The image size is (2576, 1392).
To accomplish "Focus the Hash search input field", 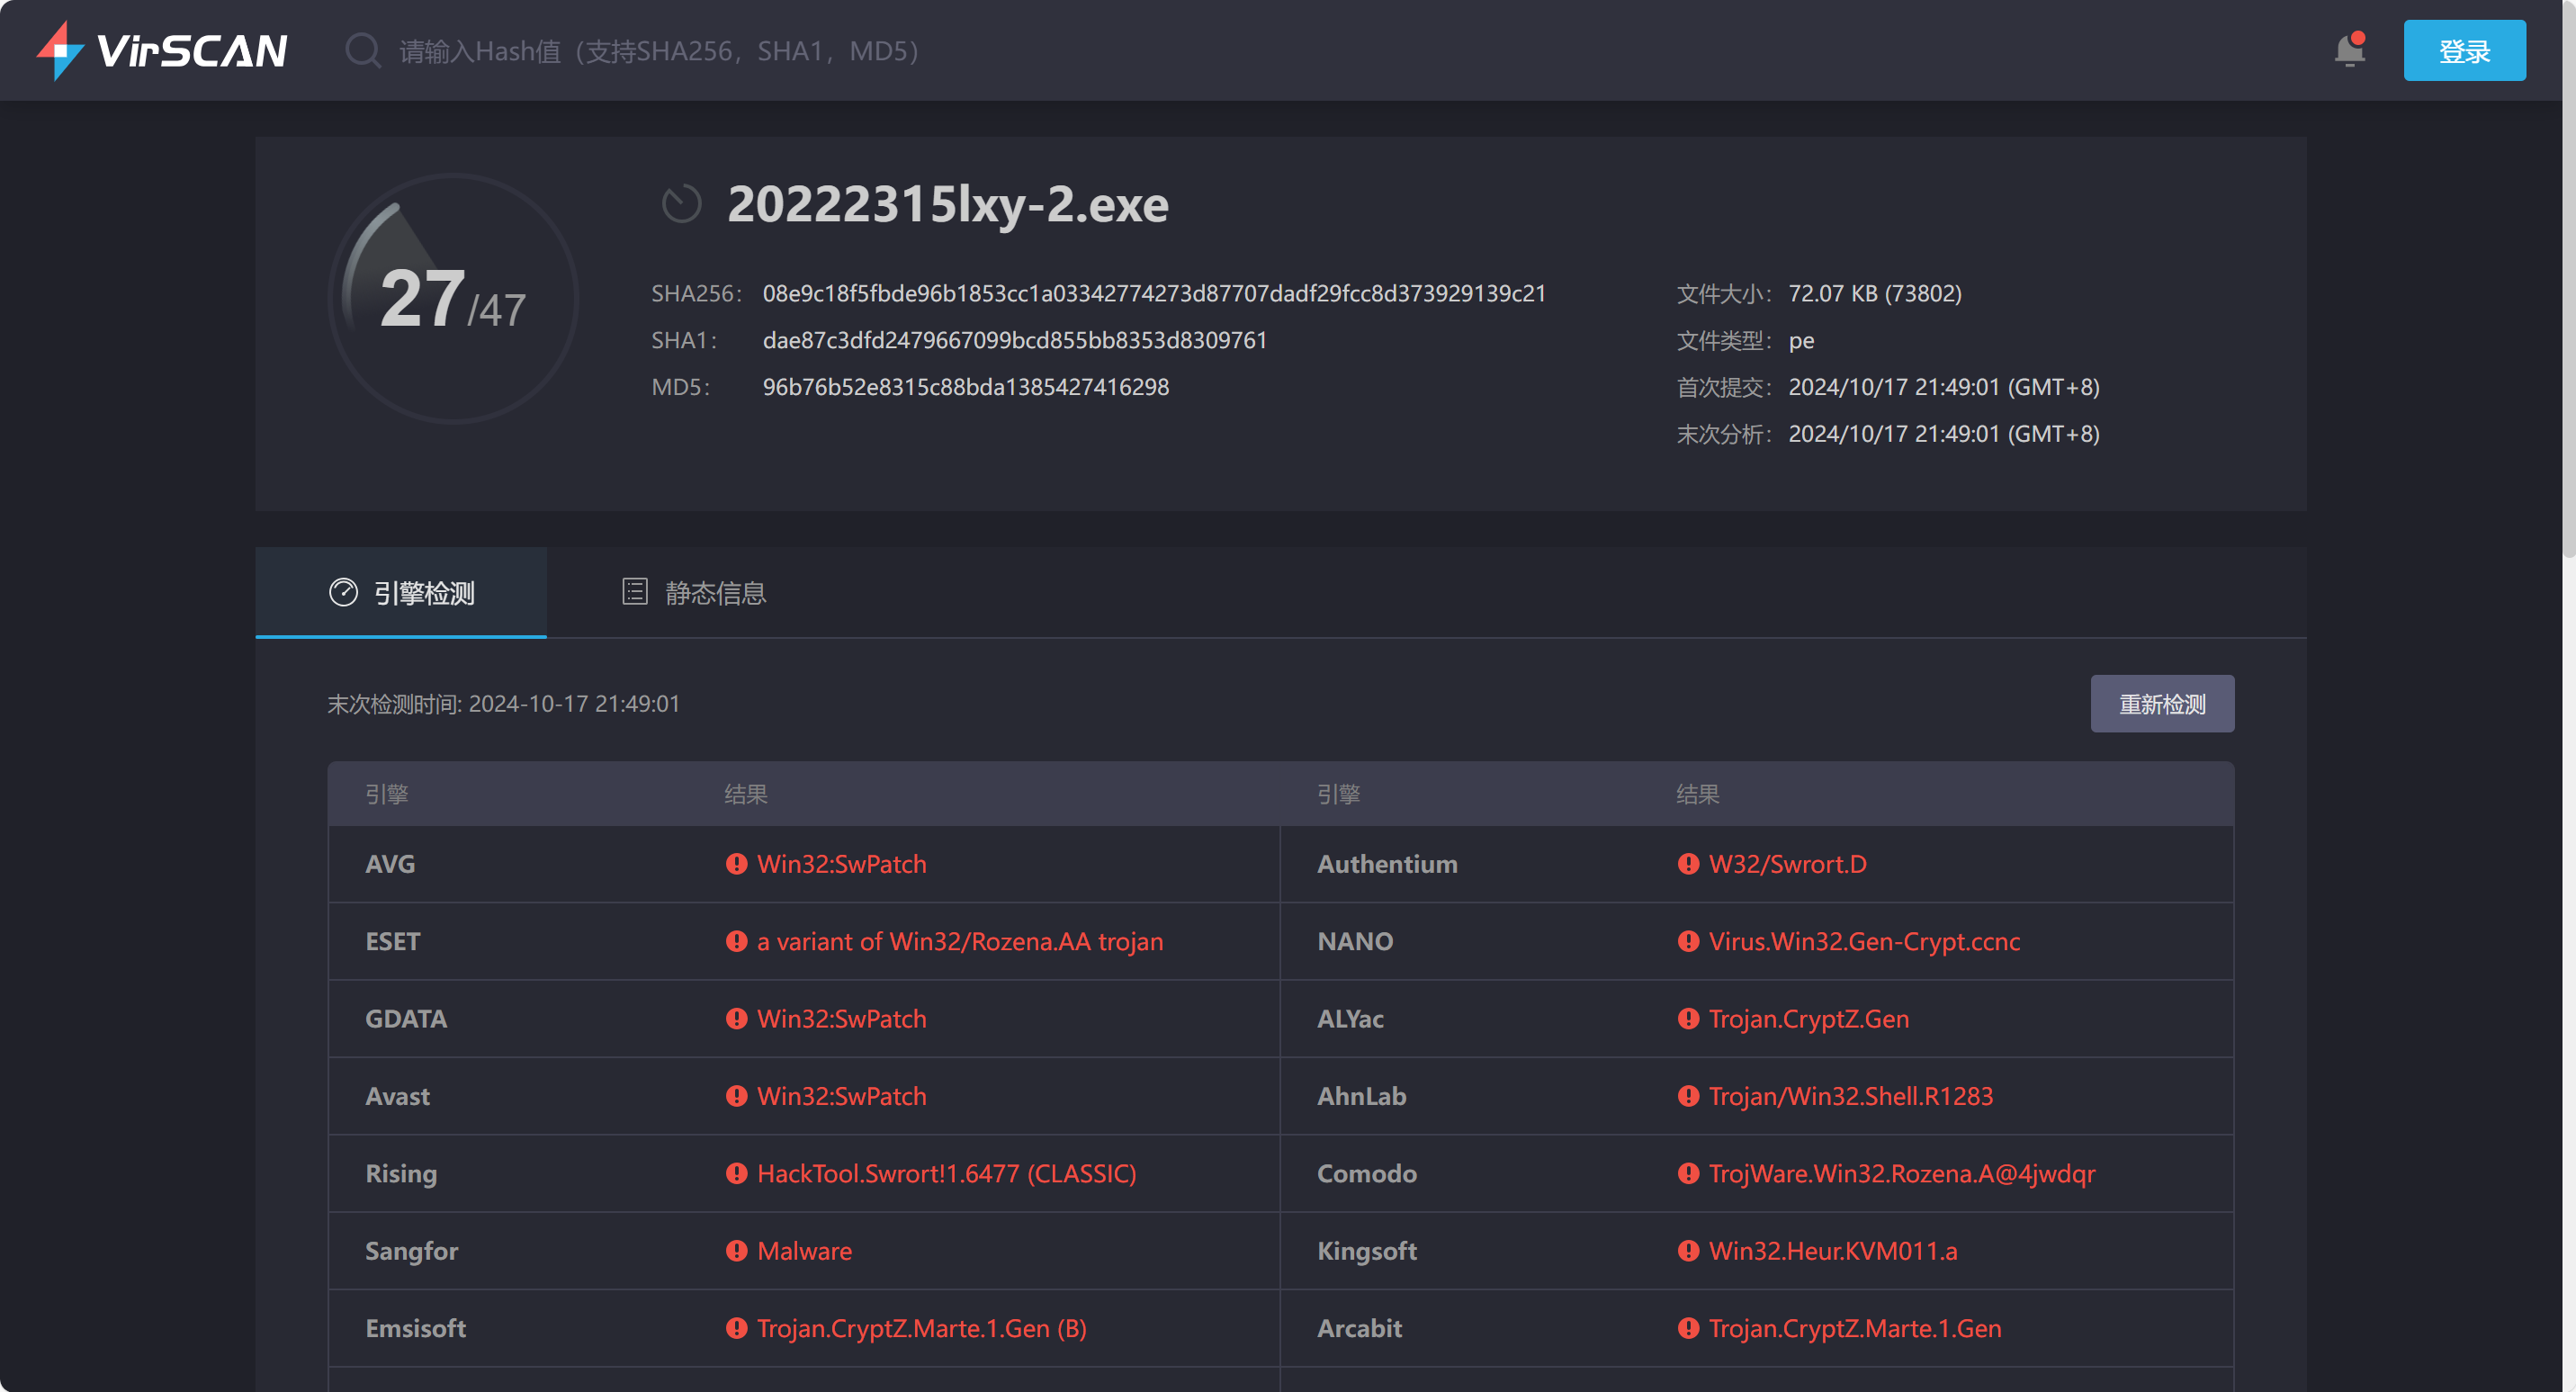I will click(660, 51).
